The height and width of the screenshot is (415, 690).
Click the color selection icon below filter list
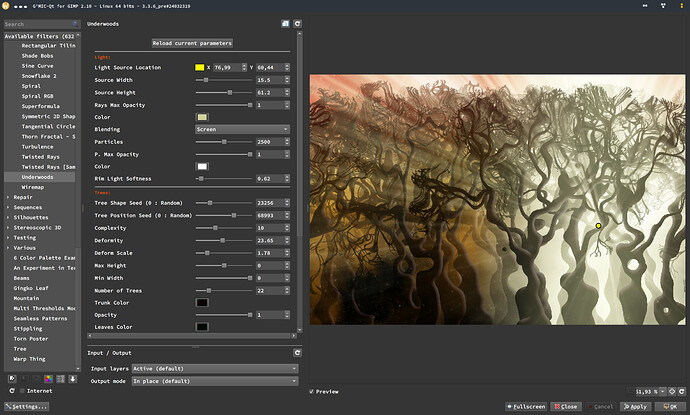(x=49, y=378)
